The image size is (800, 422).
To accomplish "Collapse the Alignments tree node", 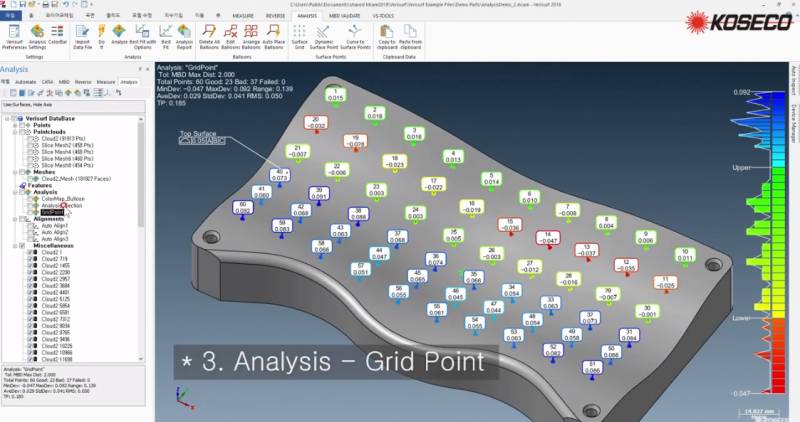I will (15, 219).
